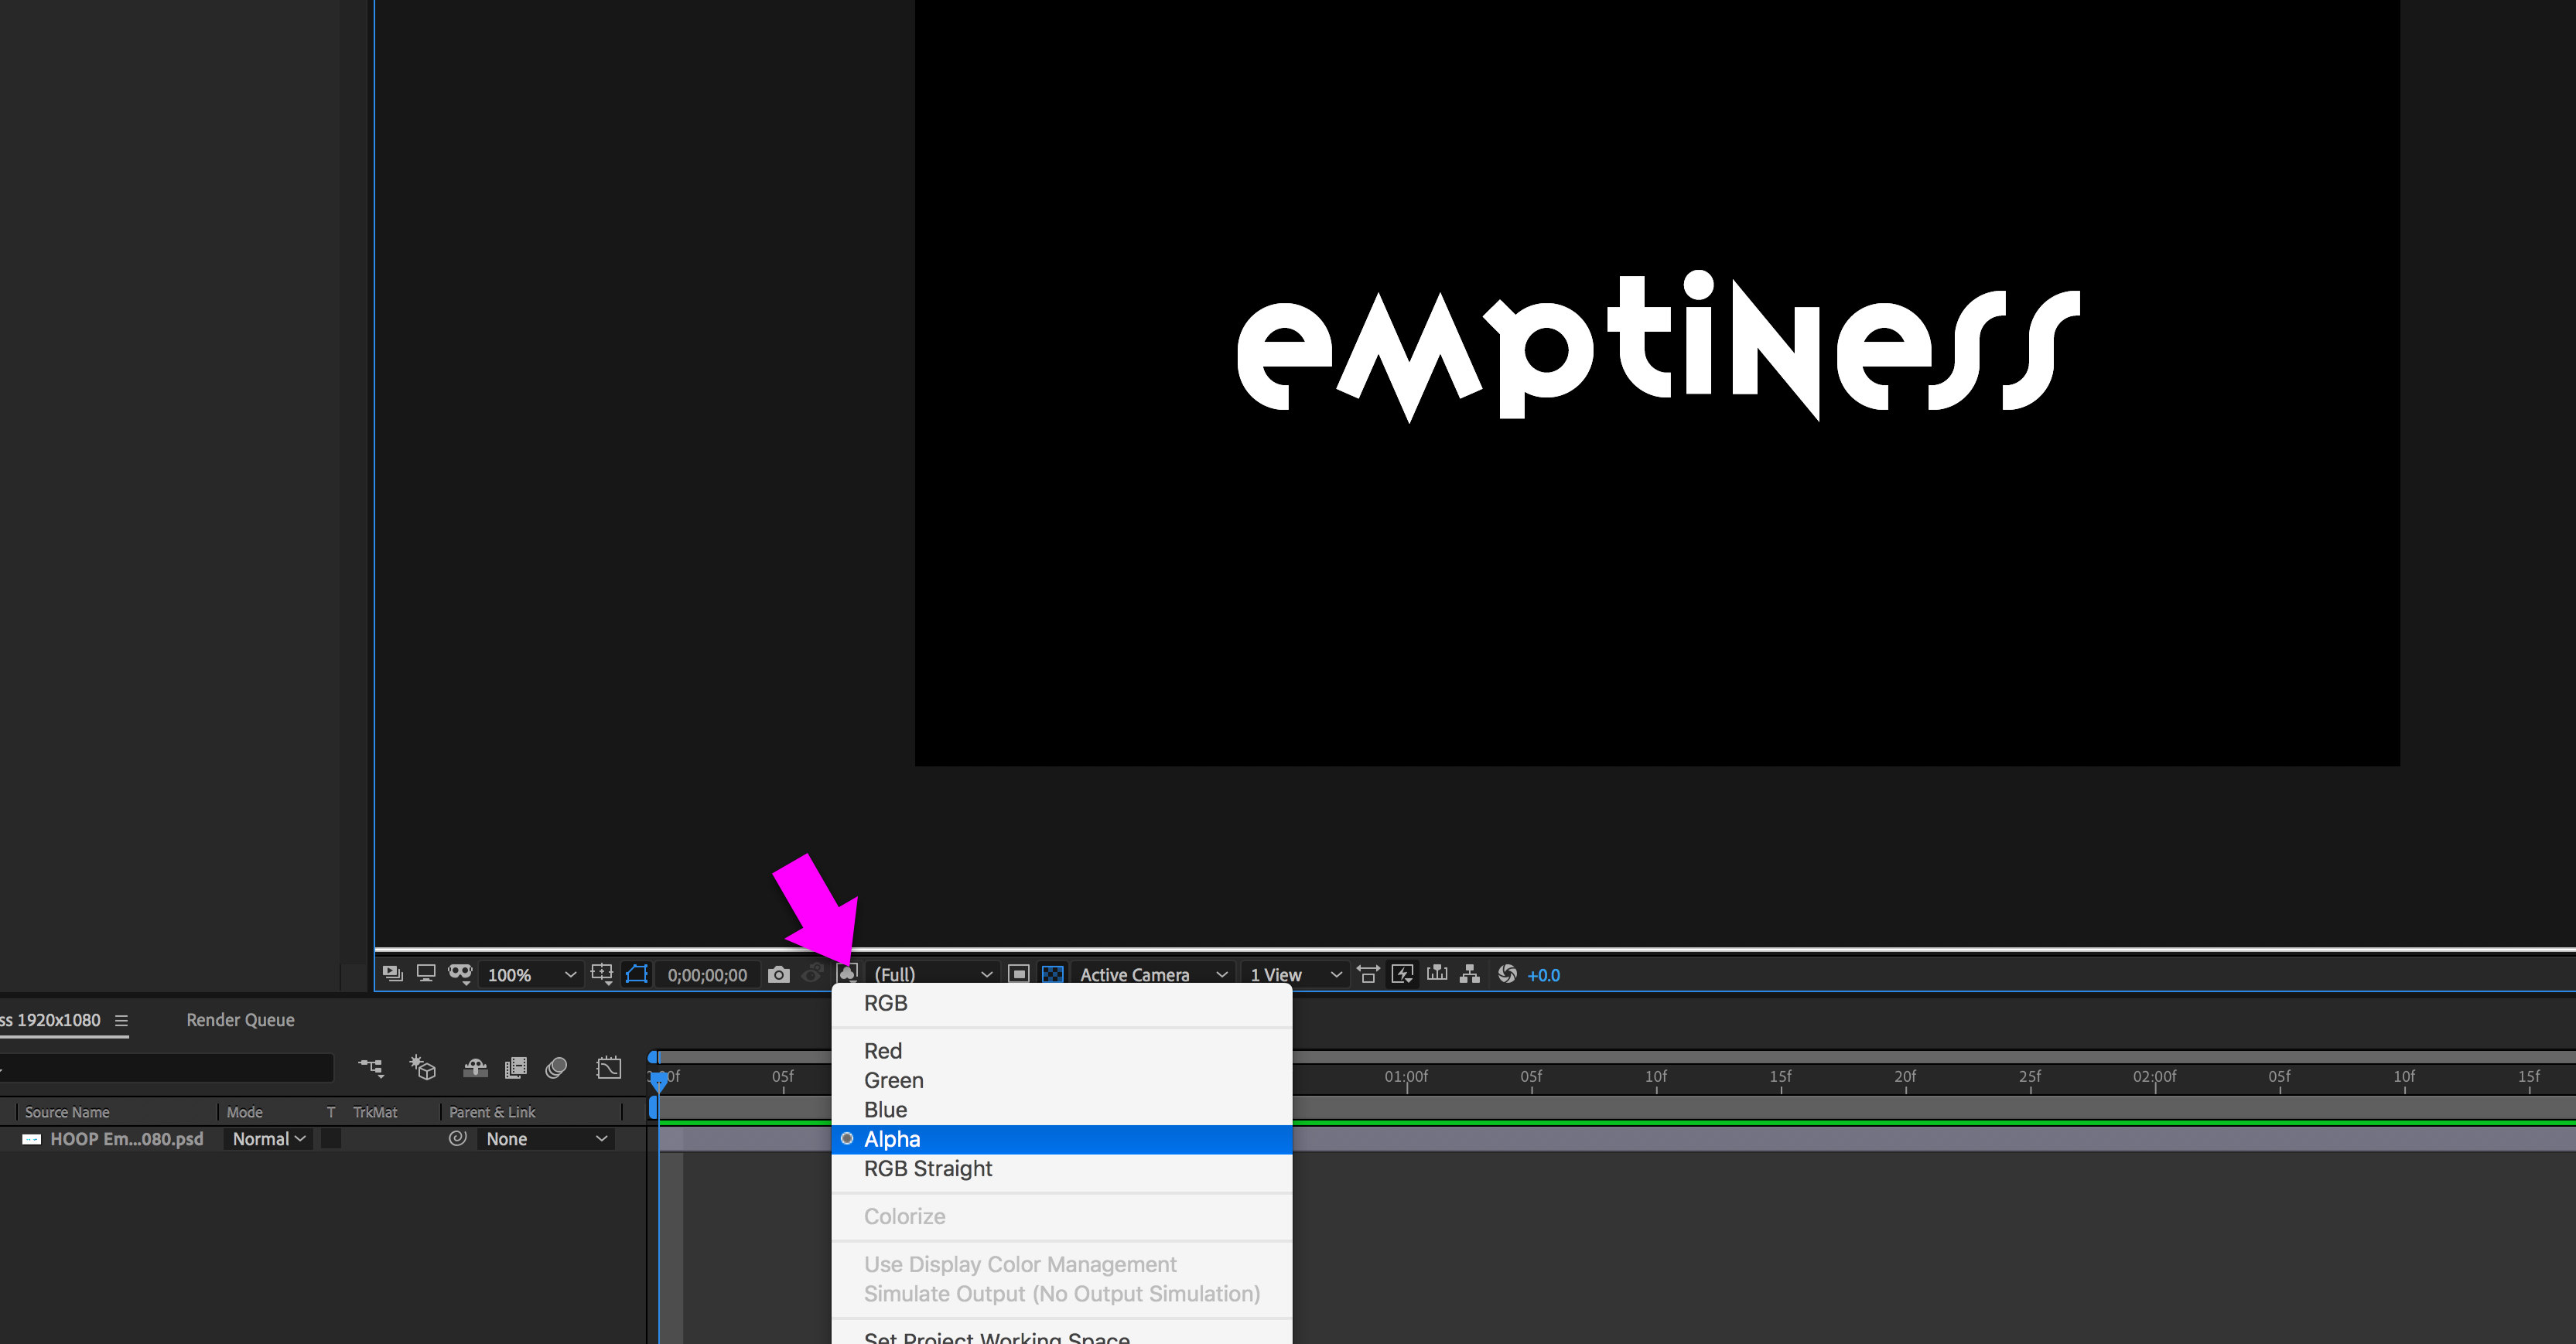
Task: Take a snapshot of the composition viewer
Action: pyautogui.click(x=778, y=974)
